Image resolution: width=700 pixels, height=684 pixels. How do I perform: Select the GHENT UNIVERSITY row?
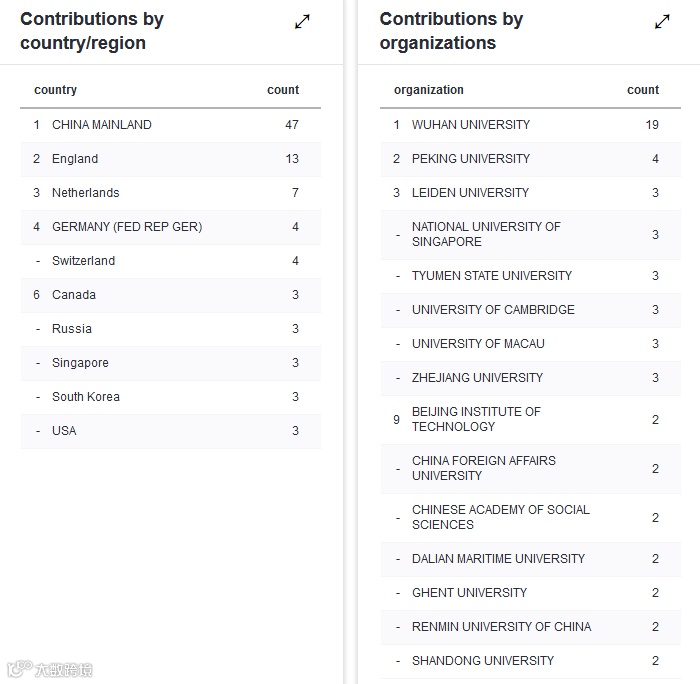tap(469, 593)
